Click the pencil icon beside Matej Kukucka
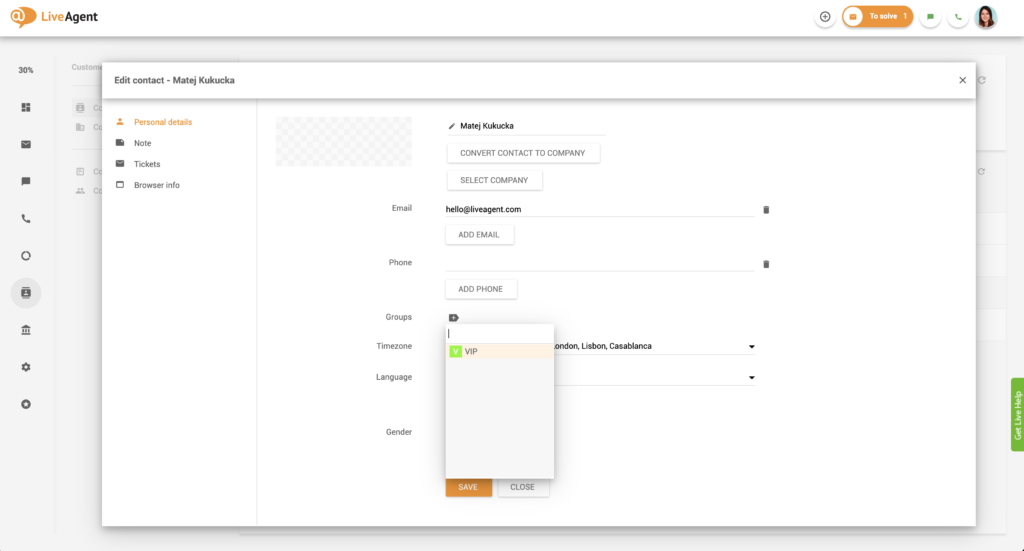Screen dimensions: 1024x551 point(452,127)
